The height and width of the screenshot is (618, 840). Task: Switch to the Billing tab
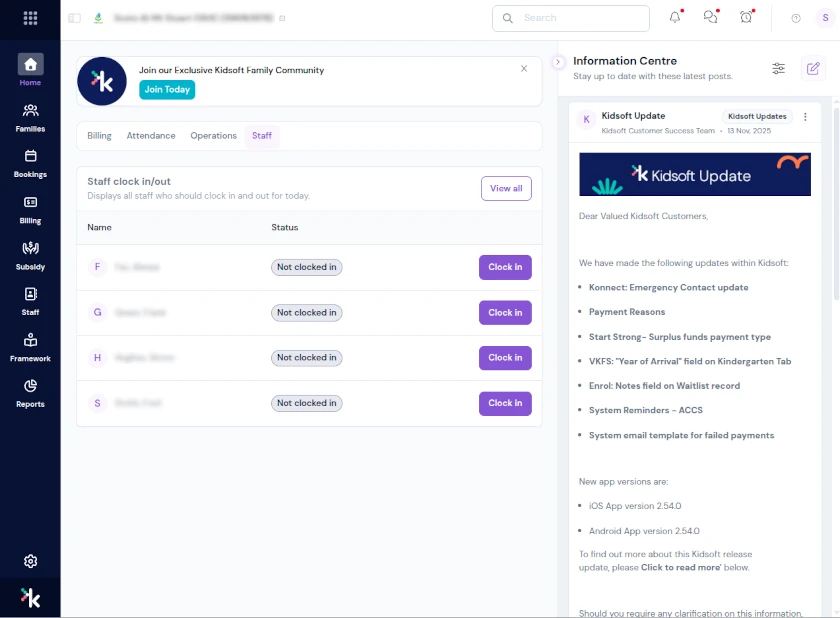(x=99, y=136)
